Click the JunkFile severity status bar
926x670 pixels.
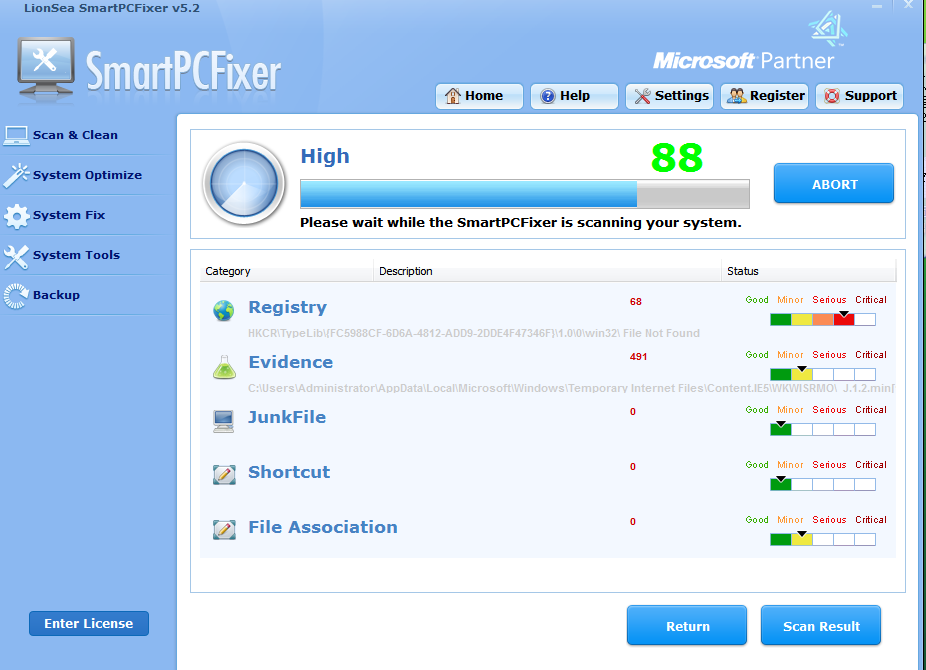coord(823,429)
